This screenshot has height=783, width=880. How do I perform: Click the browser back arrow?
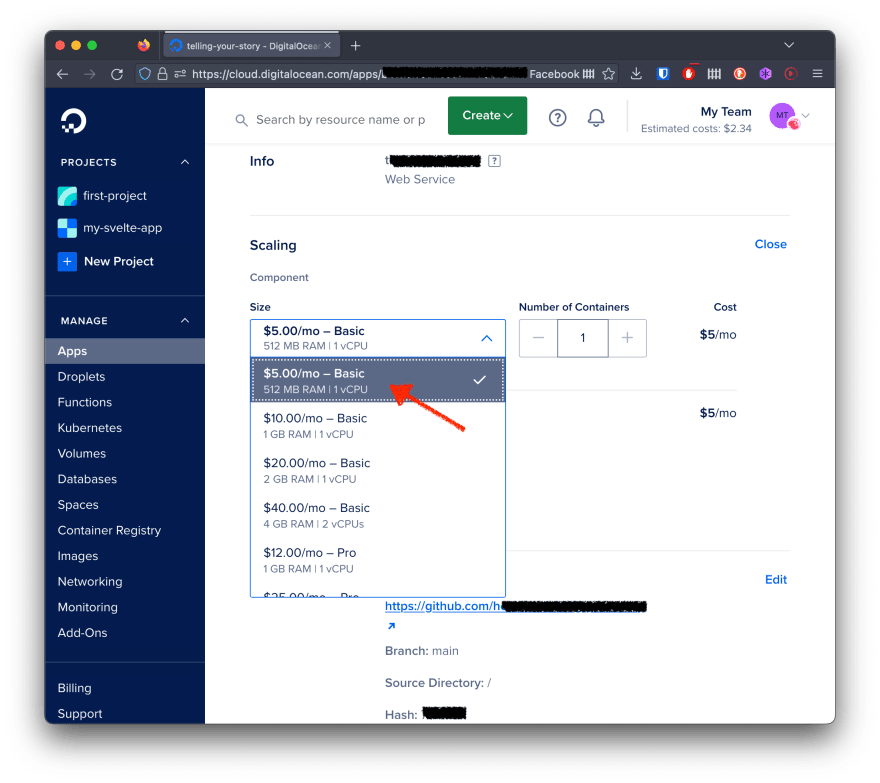pyautogui.click(x=63, y=74)
